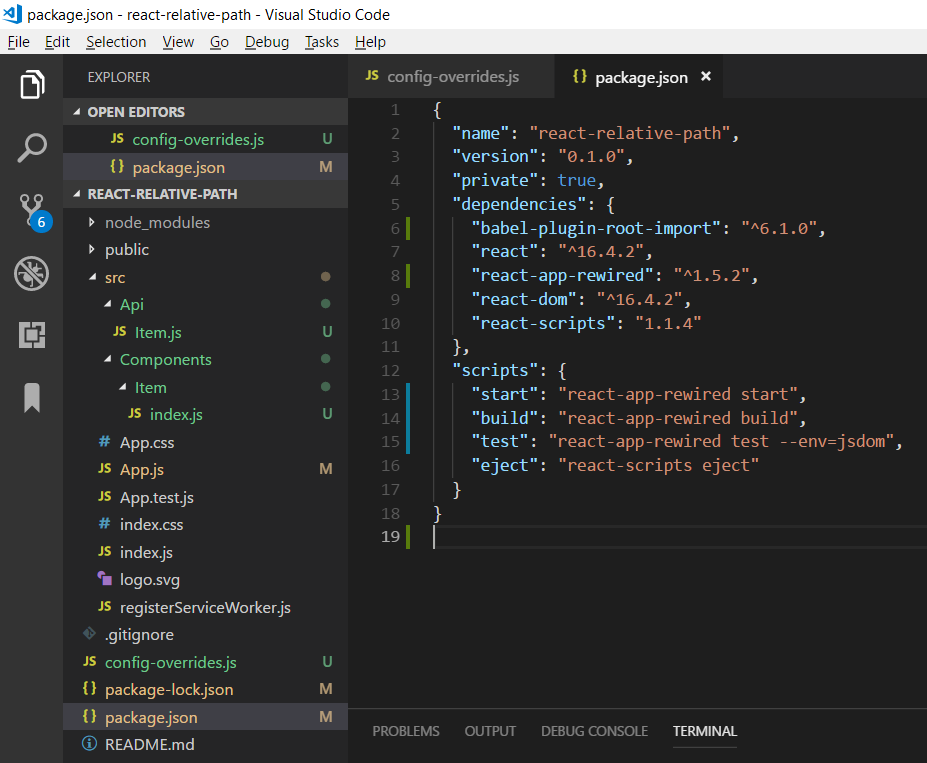Open the Search panel icon
The width and height of the screenshot is (927, 763).
(31, 146)
